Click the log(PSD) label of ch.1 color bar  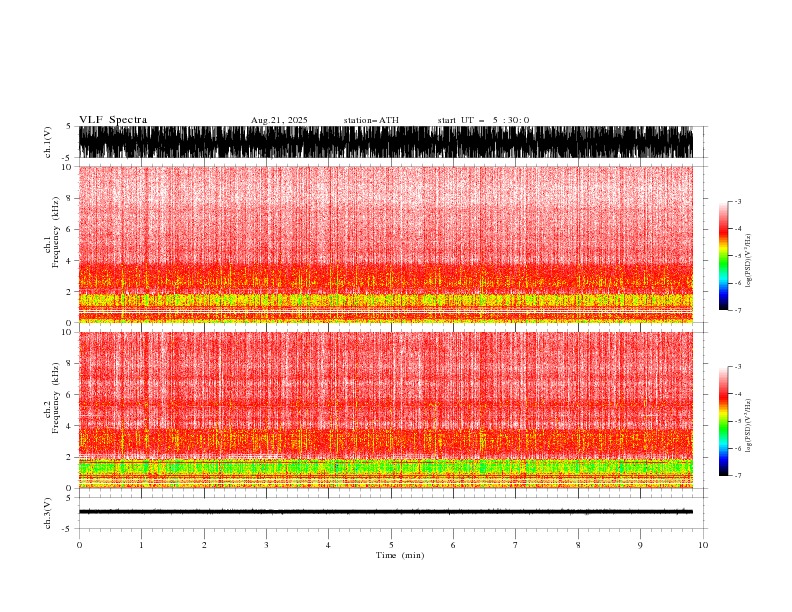749,261
